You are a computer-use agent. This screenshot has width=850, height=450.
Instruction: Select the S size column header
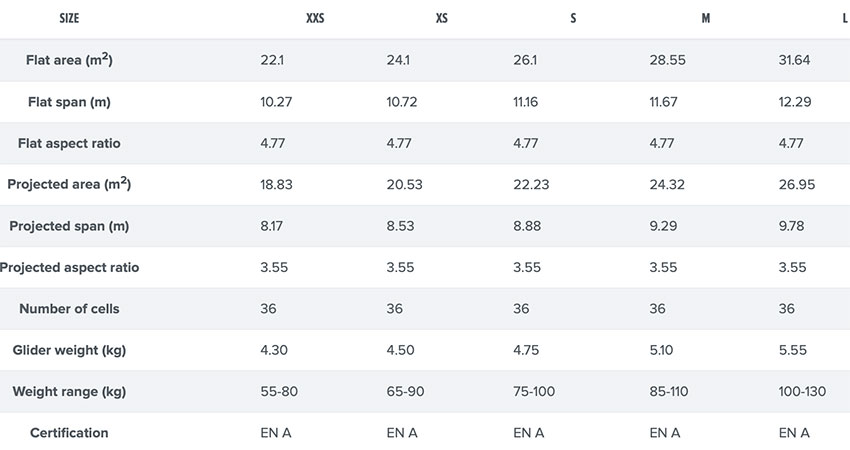[x=573, y=18]
